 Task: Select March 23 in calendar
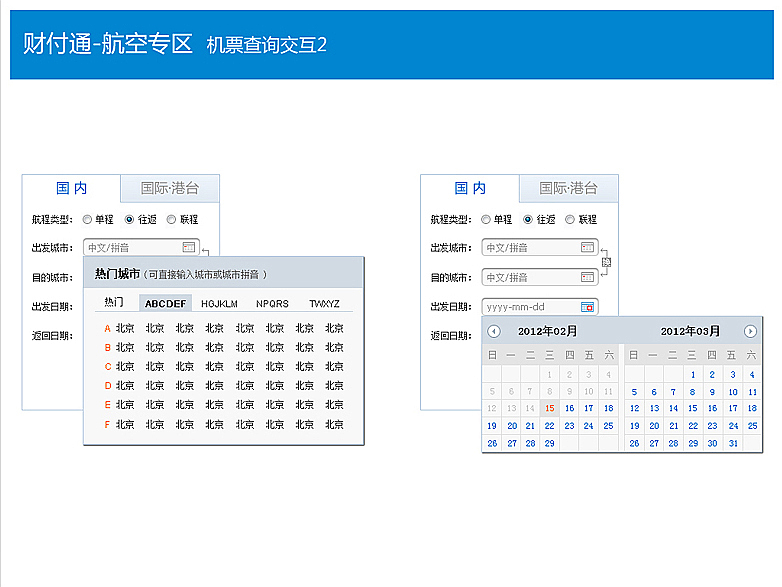(713, 426)
